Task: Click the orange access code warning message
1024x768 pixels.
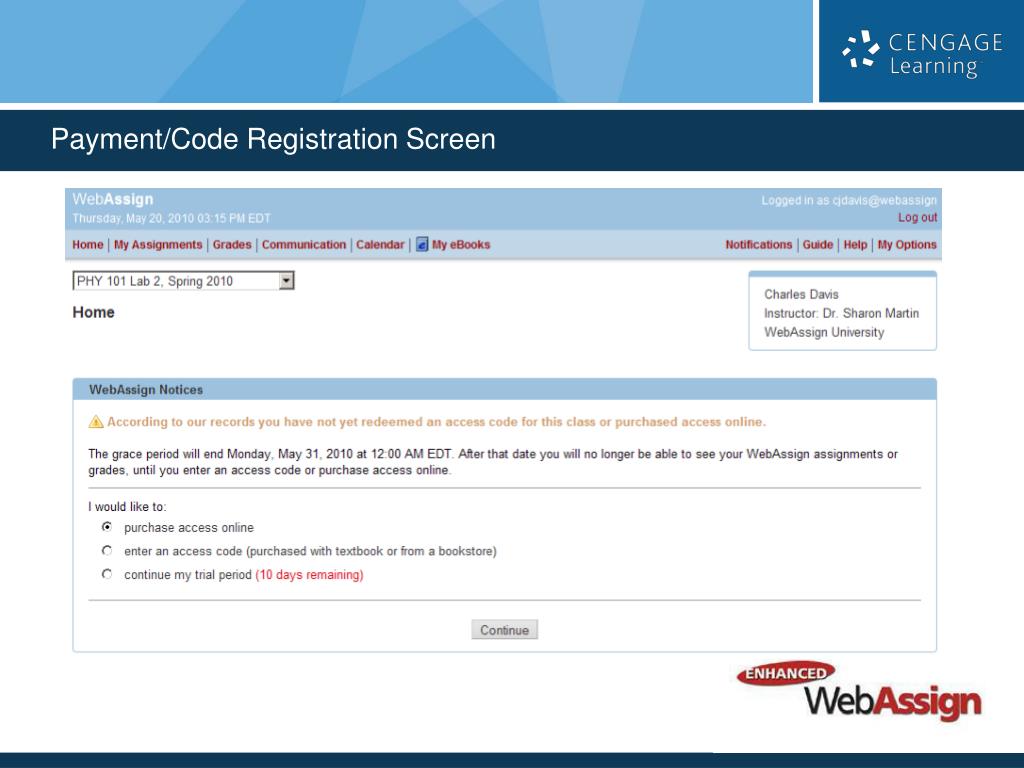Action: click(436, 422)
